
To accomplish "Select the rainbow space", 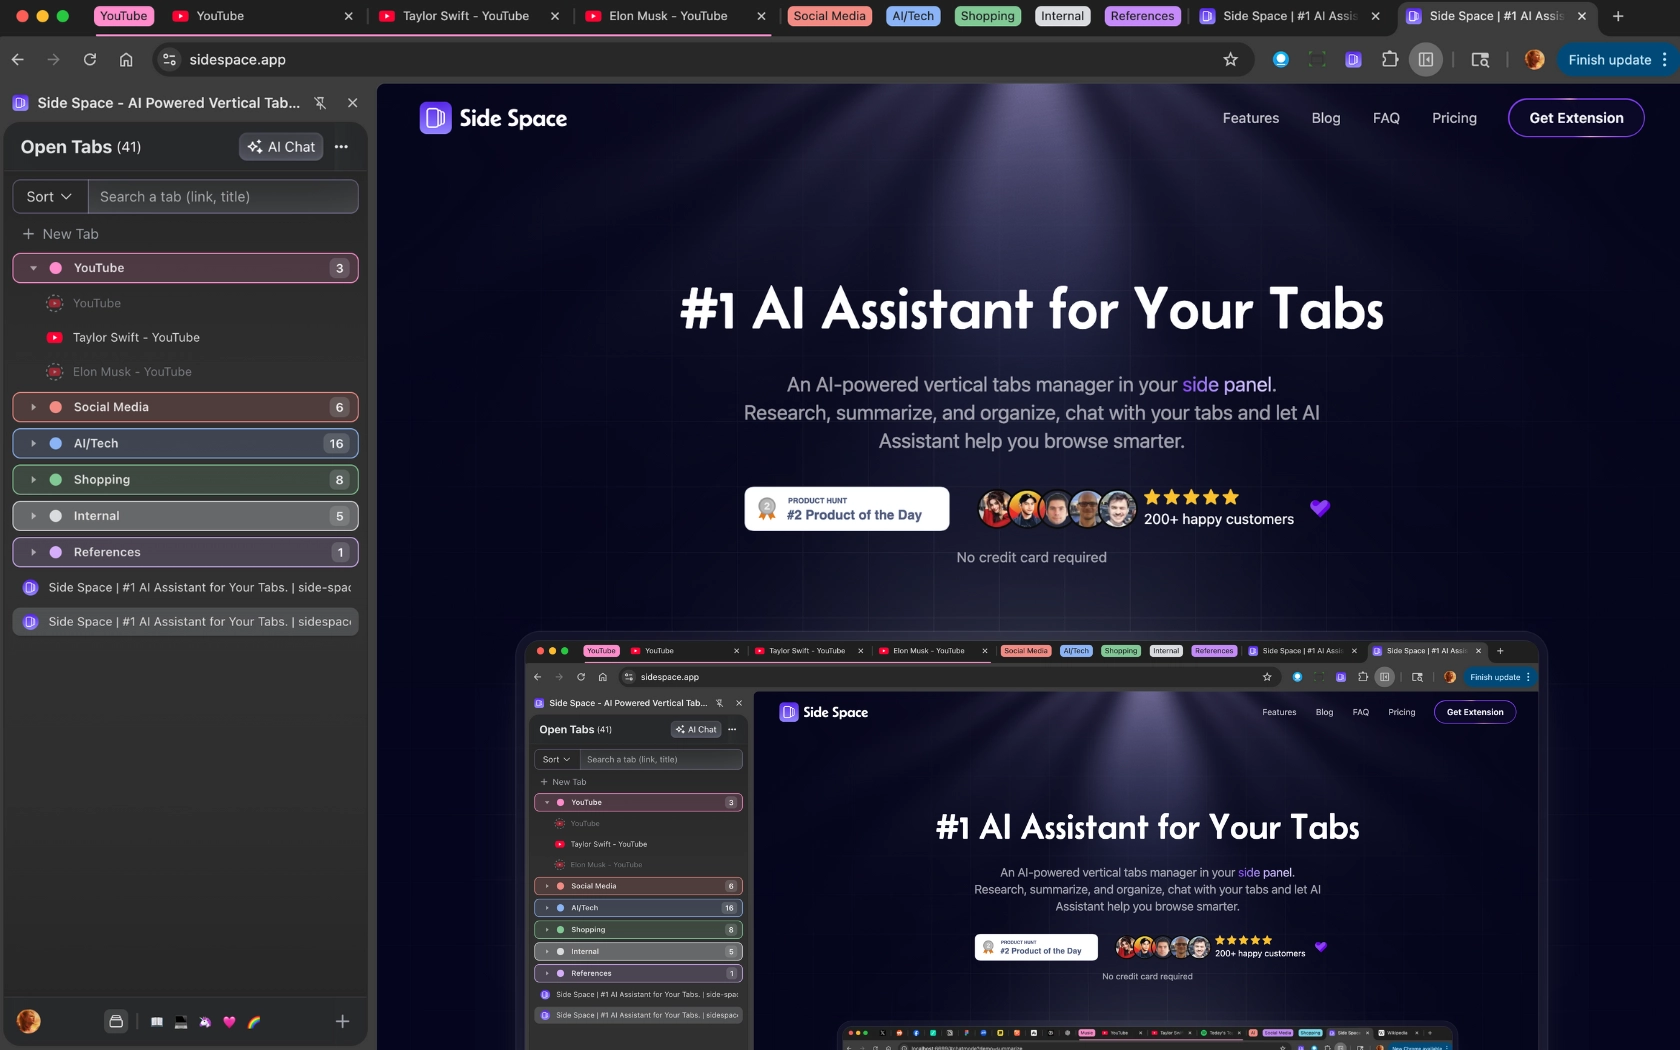I will [253, 1022].
